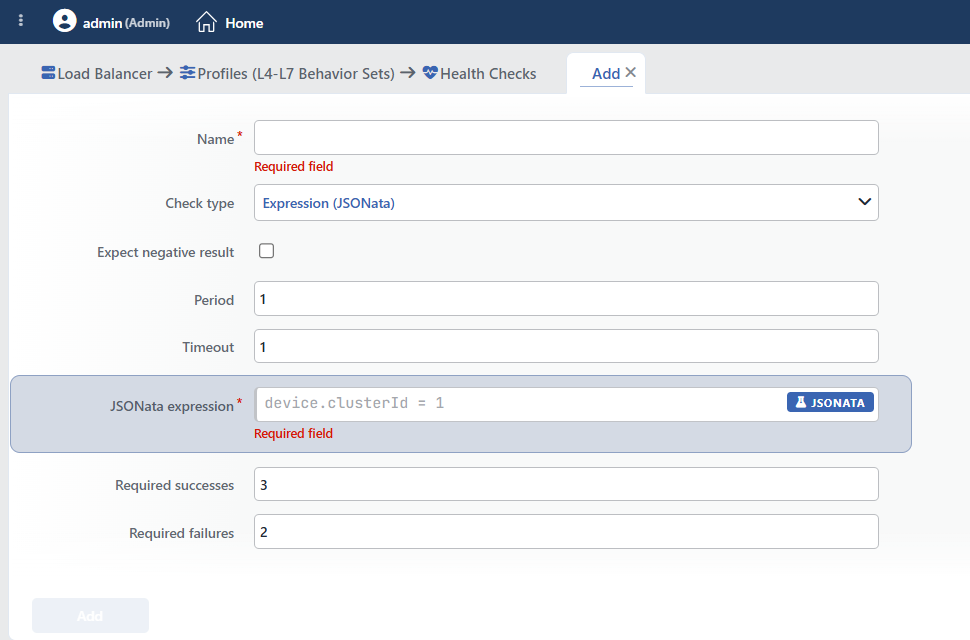Viewport: 970px width, 640px height.
Task: Go to Profiles (L4-L7 Behavior Sets) breadcrumb
Action: (x=296, y=74)
